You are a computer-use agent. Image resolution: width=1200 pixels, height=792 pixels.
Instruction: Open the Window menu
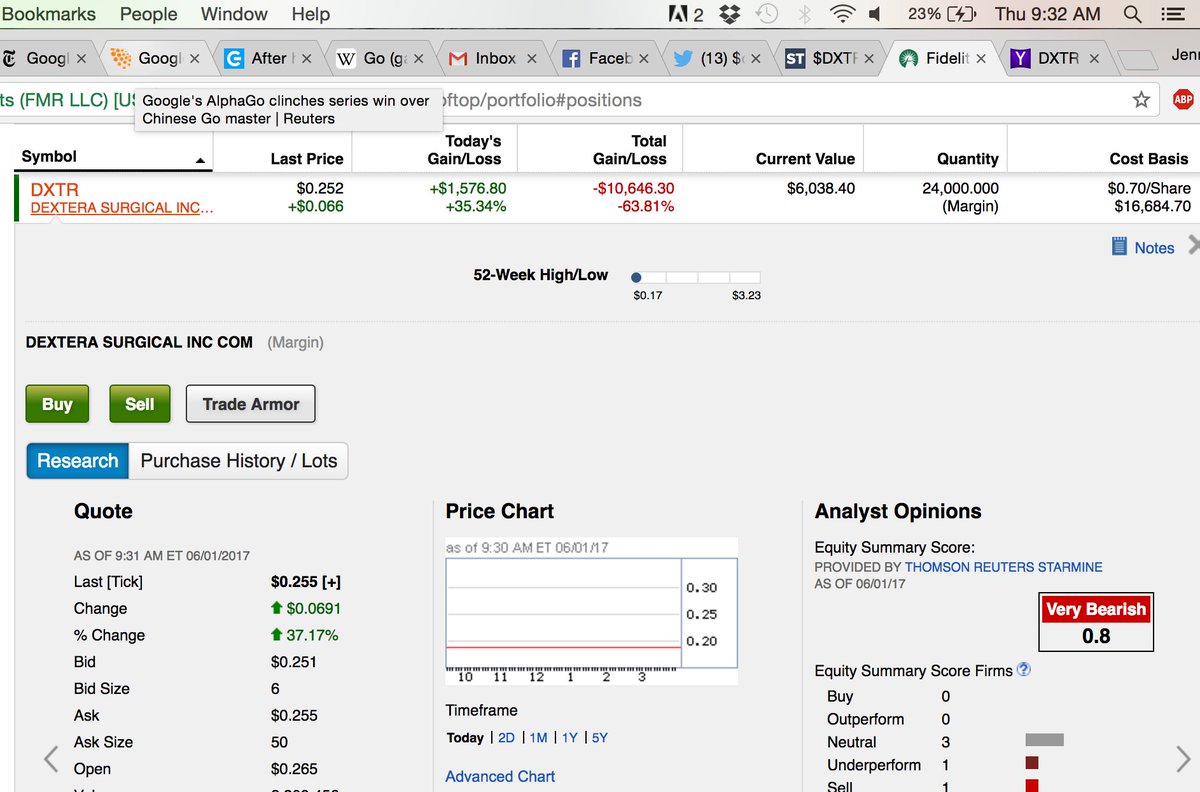(234, 14)
